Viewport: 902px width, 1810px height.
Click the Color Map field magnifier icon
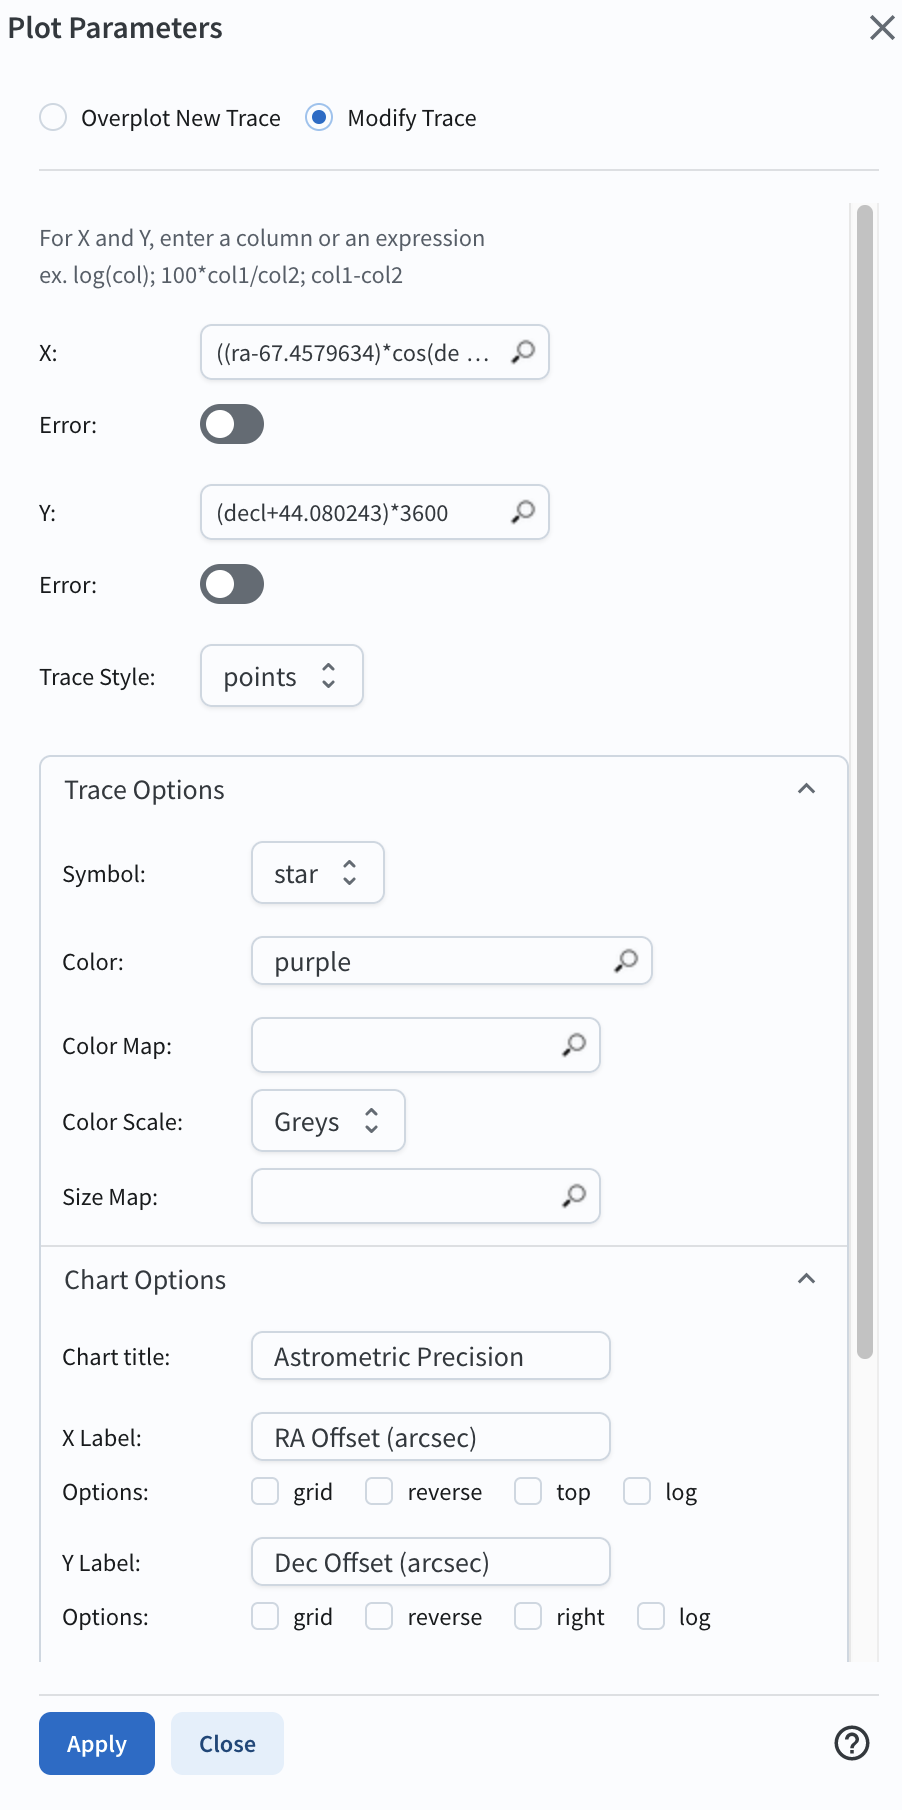point(574,1045)
